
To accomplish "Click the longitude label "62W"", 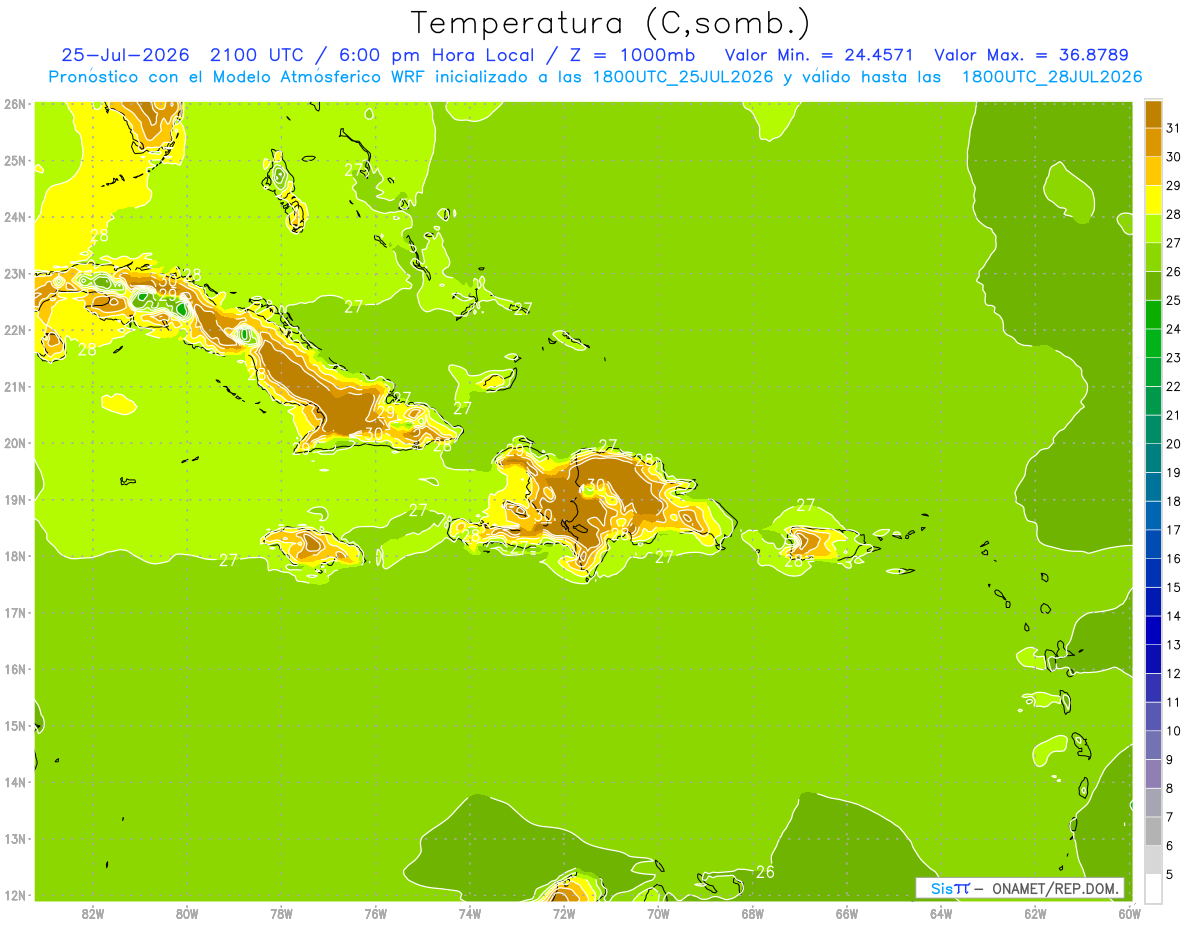I will [x=1035, y=913].
